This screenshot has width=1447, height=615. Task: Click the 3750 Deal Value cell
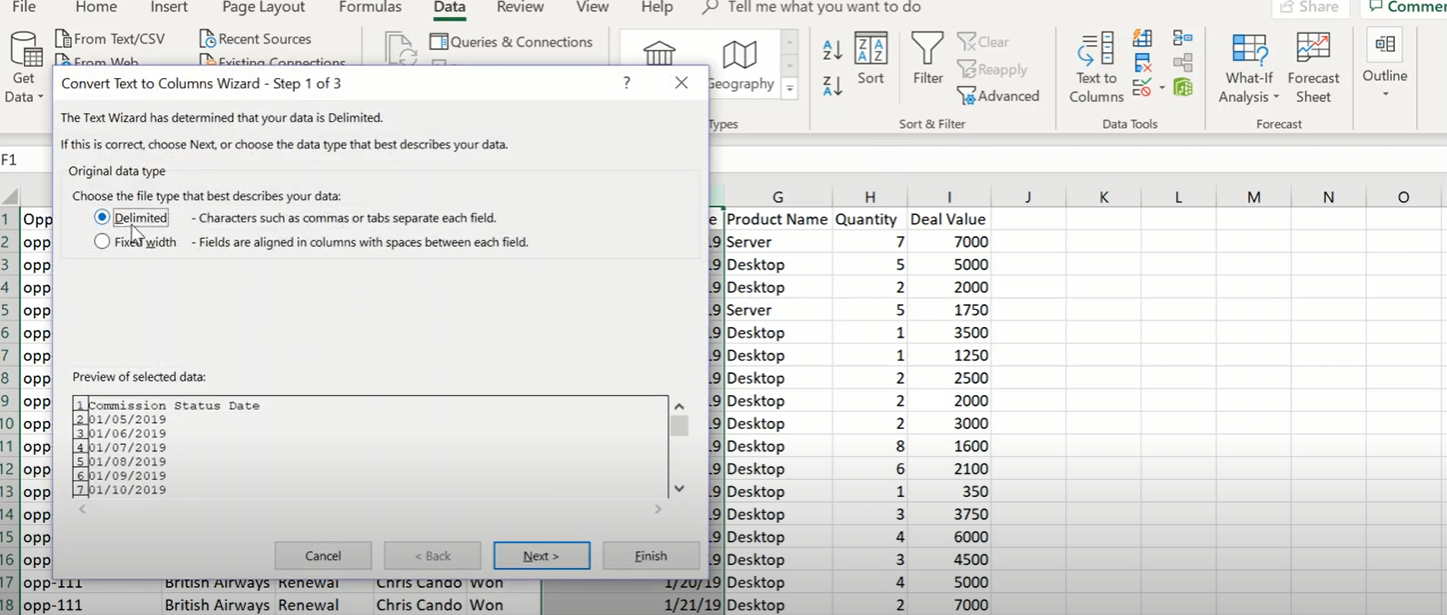(x=949, y=514)
